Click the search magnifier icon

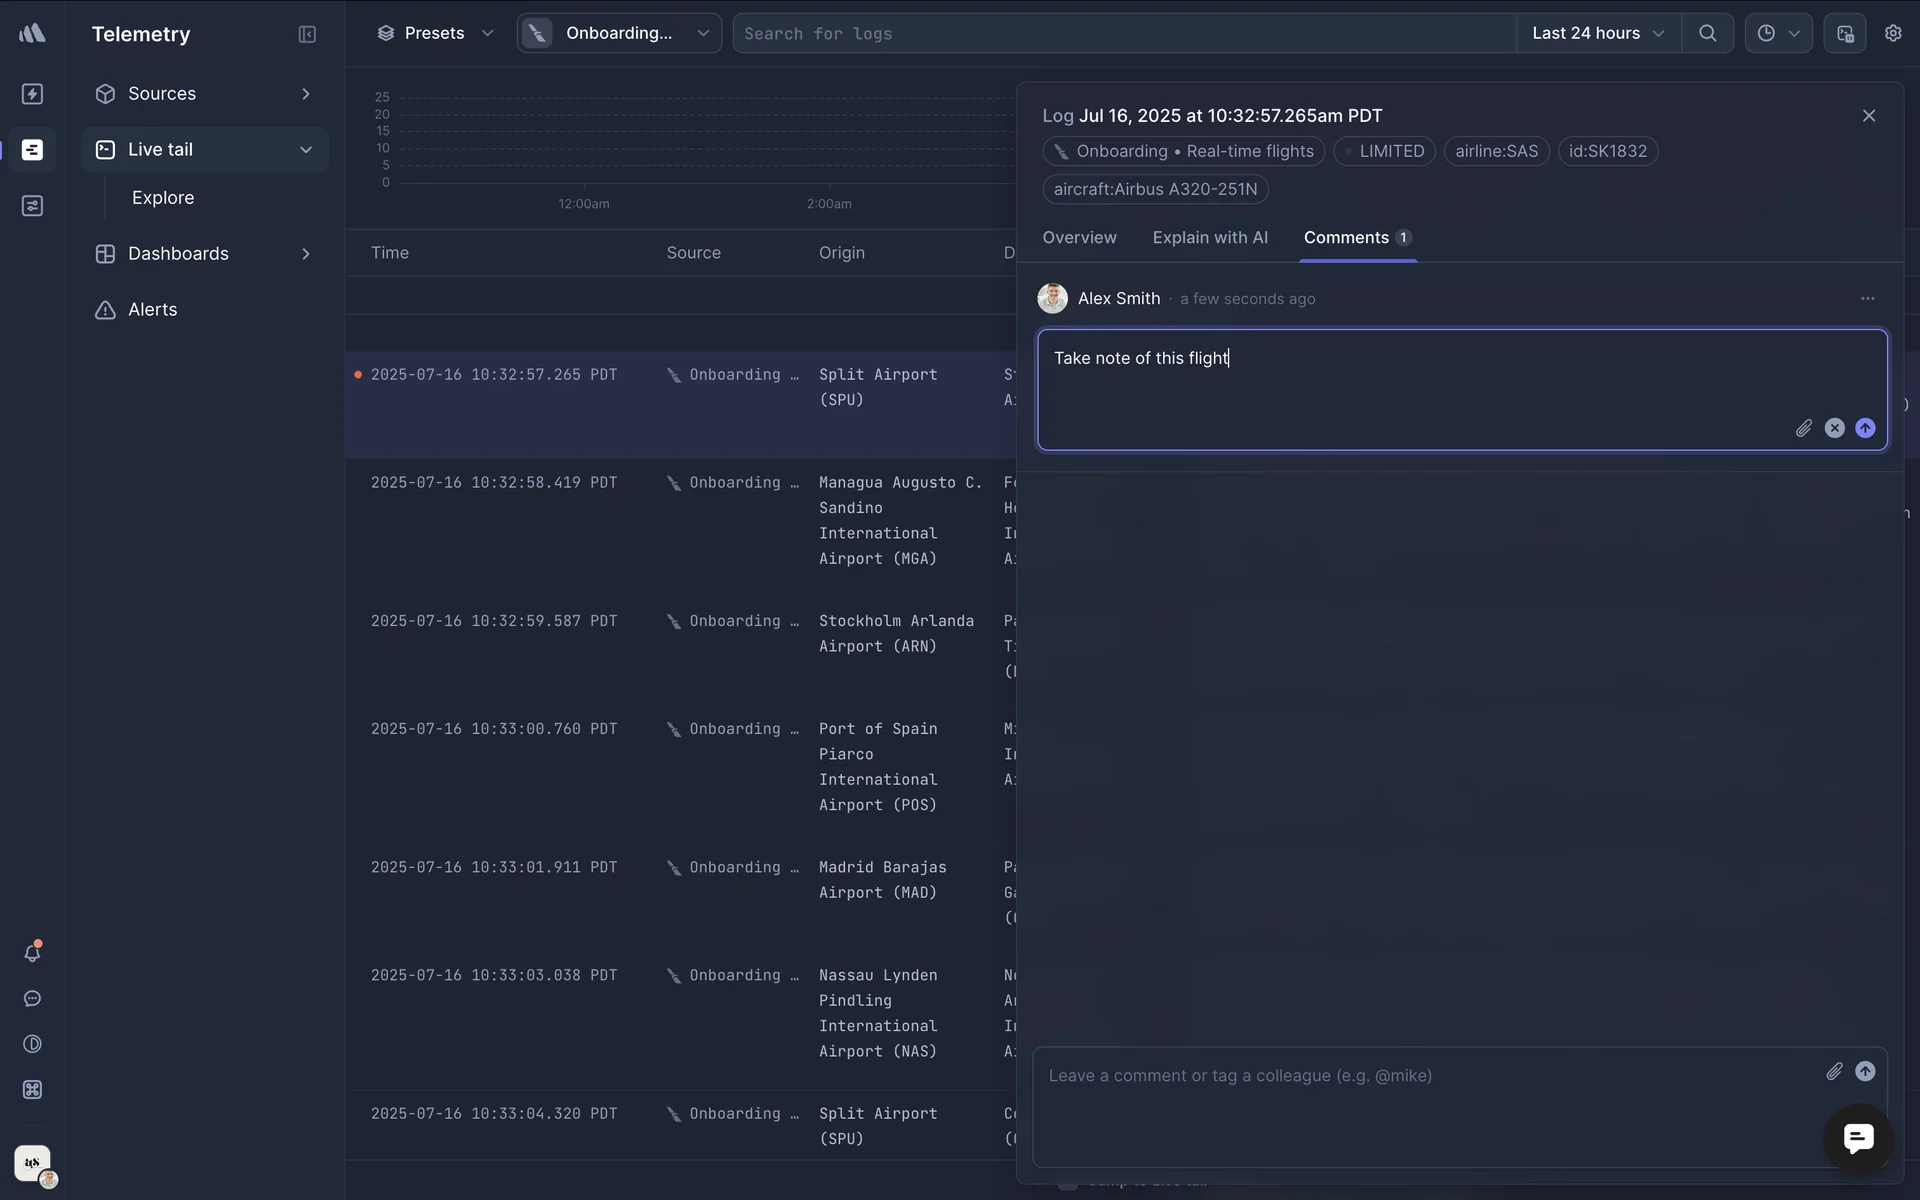[x=1707, y=33]
